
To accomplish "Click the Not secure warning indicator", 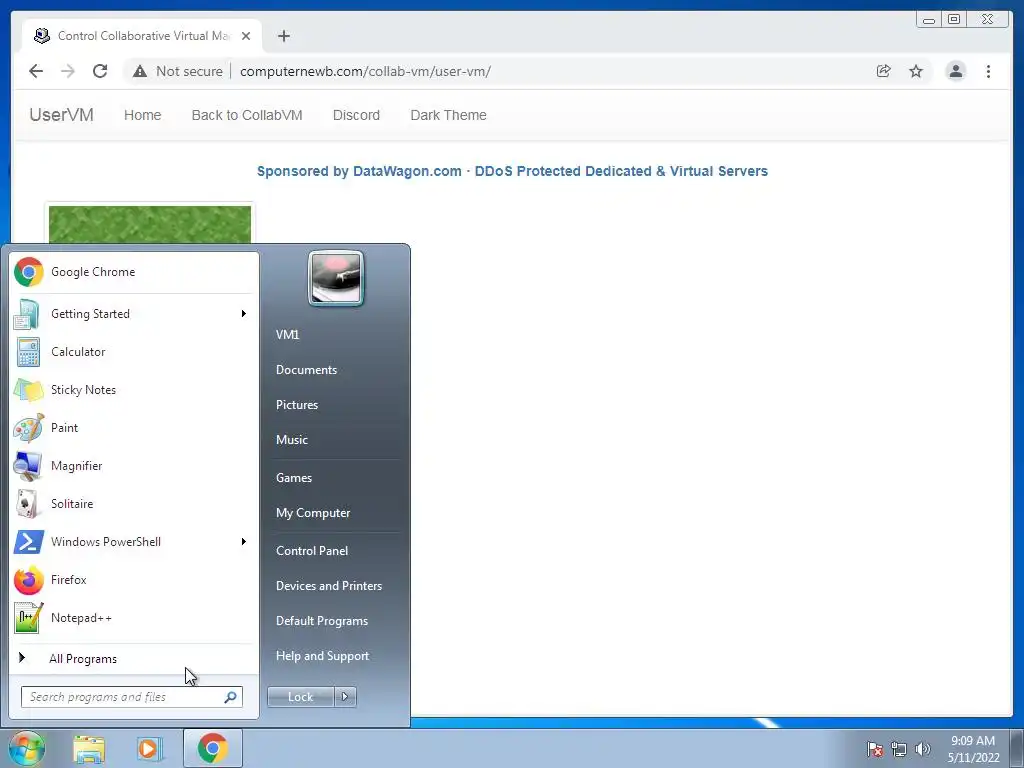I will coord(178,71).
